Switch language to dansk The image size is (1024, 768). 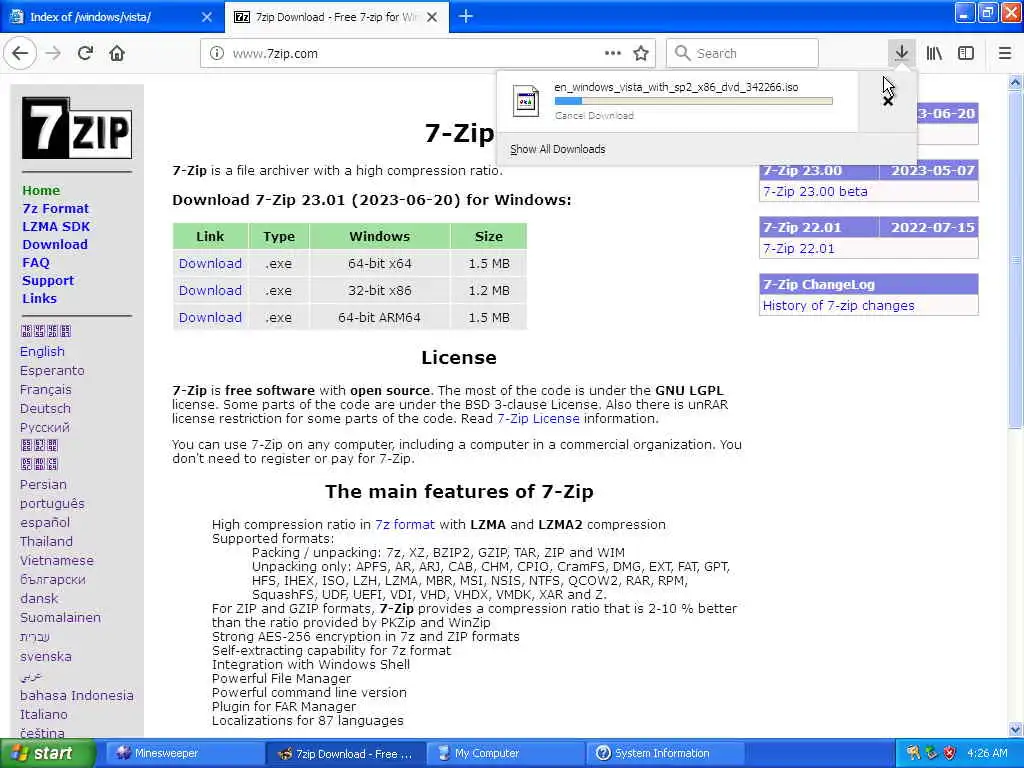[x=39, y=598]
